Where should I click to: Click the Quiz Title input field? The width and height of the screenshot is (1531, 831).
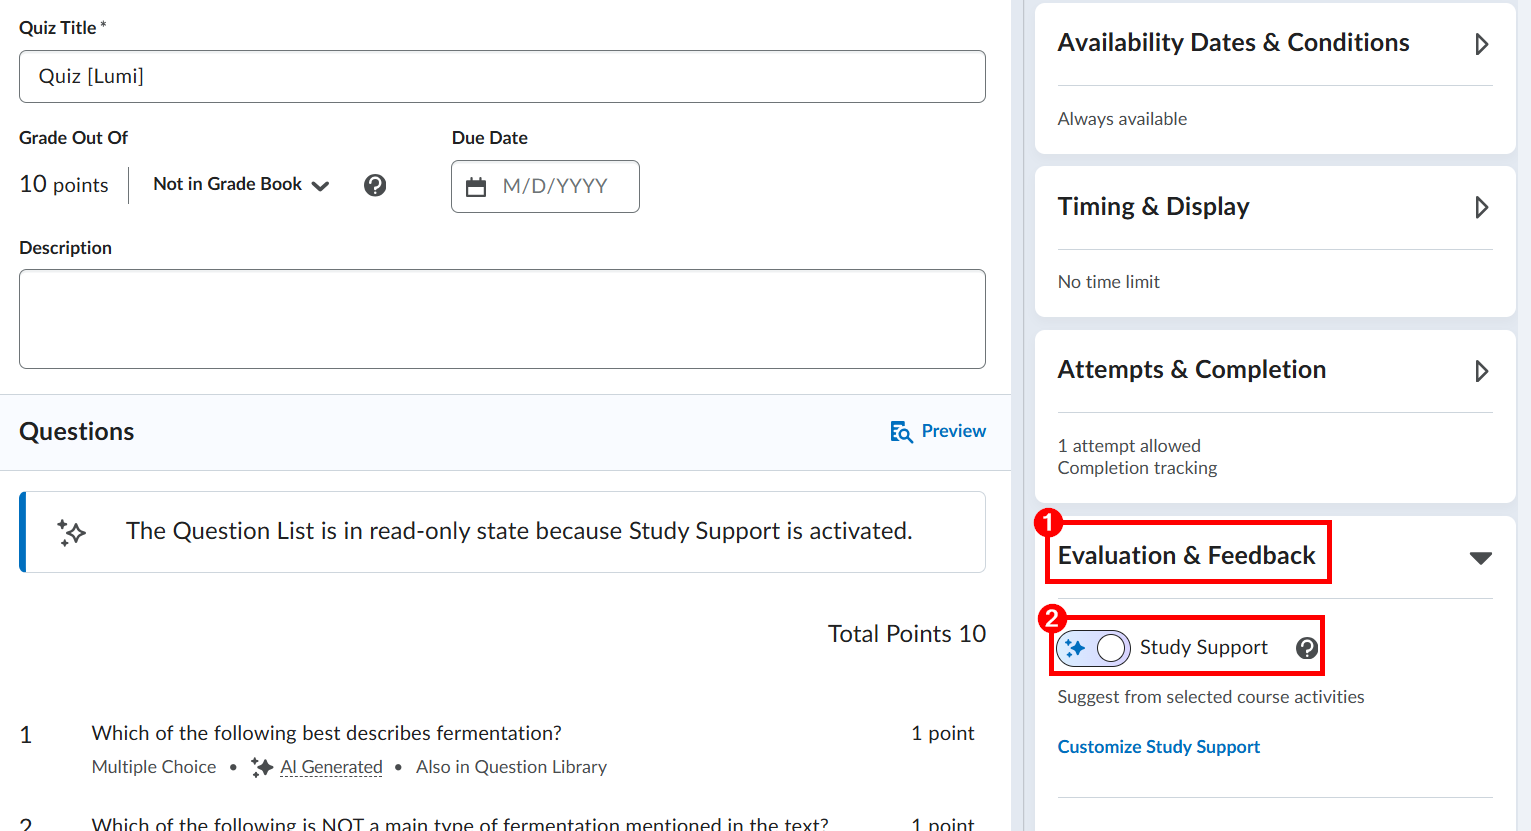(502, 77)
